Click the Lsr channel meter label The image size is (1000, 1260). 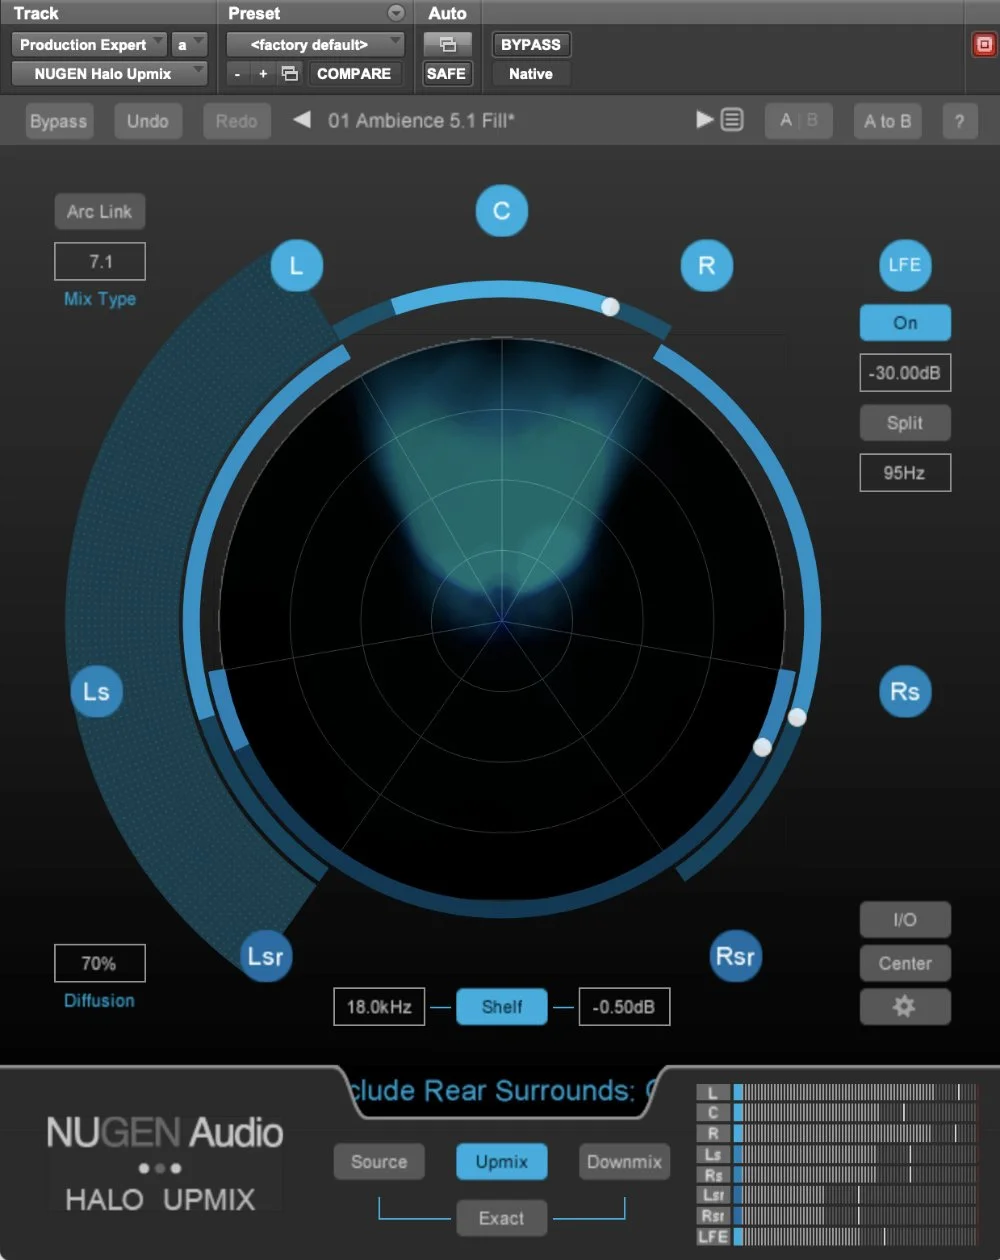coord(713,1195)
